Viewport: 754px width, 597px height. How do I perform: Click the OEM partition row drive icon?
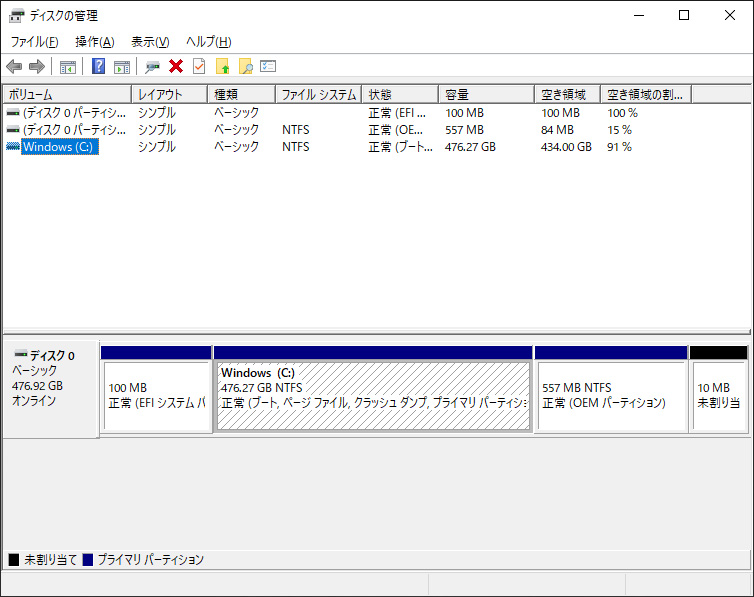pos(13,130)
